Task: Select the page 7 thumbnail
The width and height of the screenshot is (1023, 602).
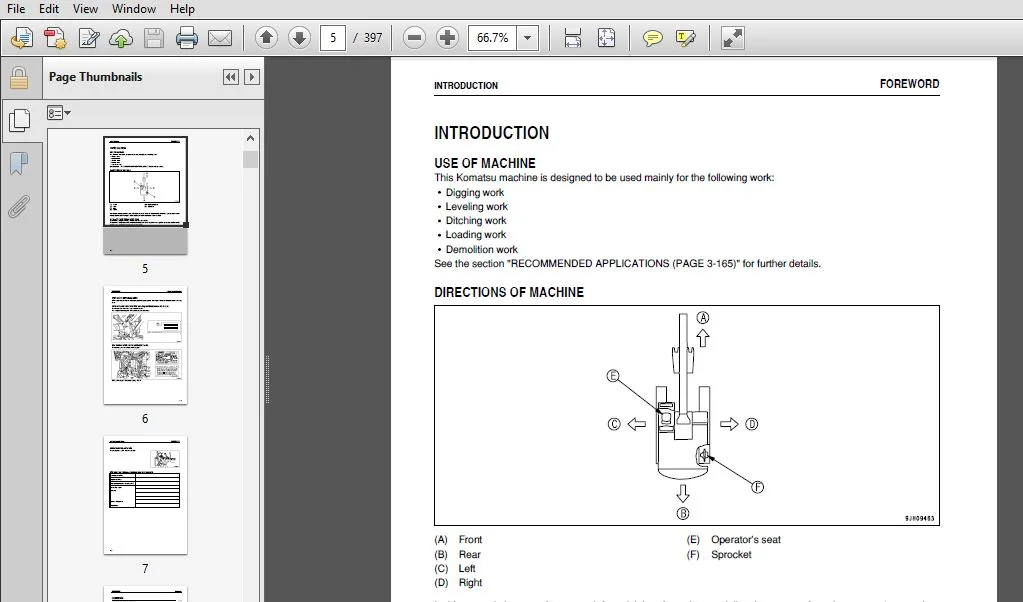Action: click(x=145, y=495)
